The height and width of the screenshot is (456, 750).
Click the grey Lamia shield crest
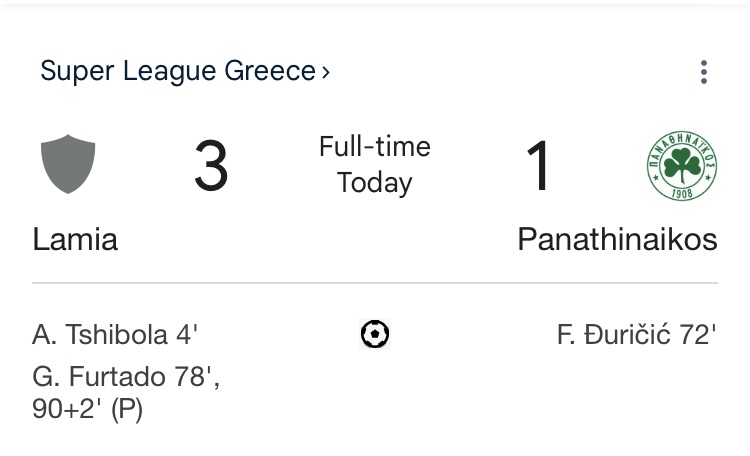coord(68,165)
